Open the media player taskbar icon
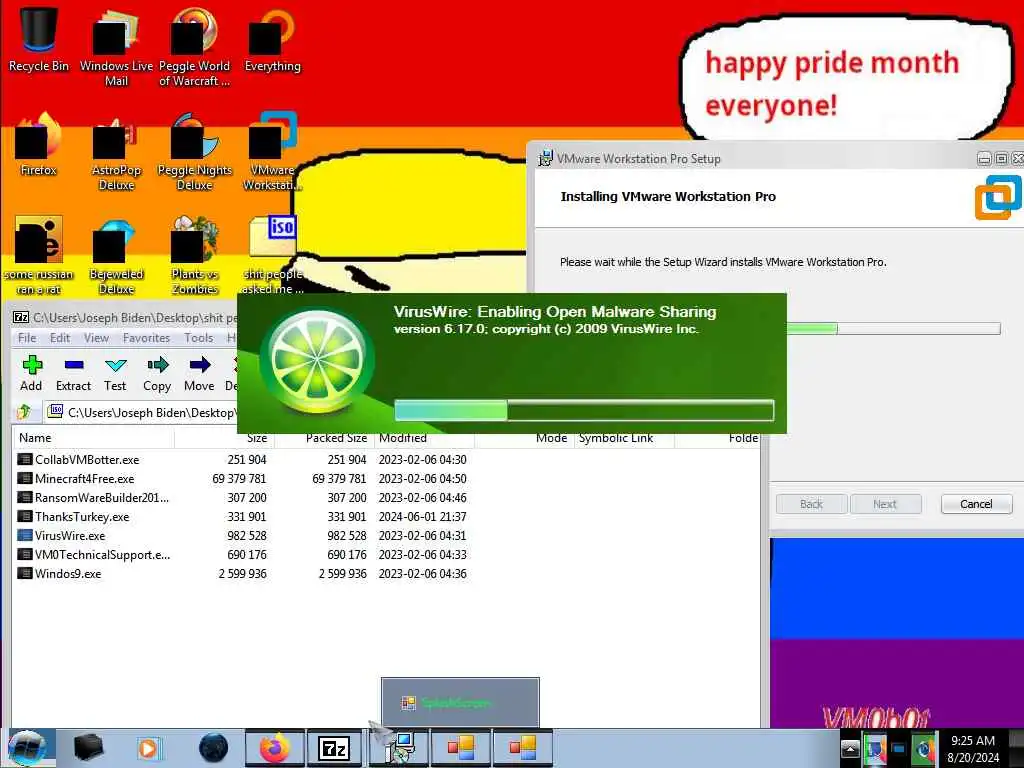This screenshot has height=768, width=1024. (148, 748)
